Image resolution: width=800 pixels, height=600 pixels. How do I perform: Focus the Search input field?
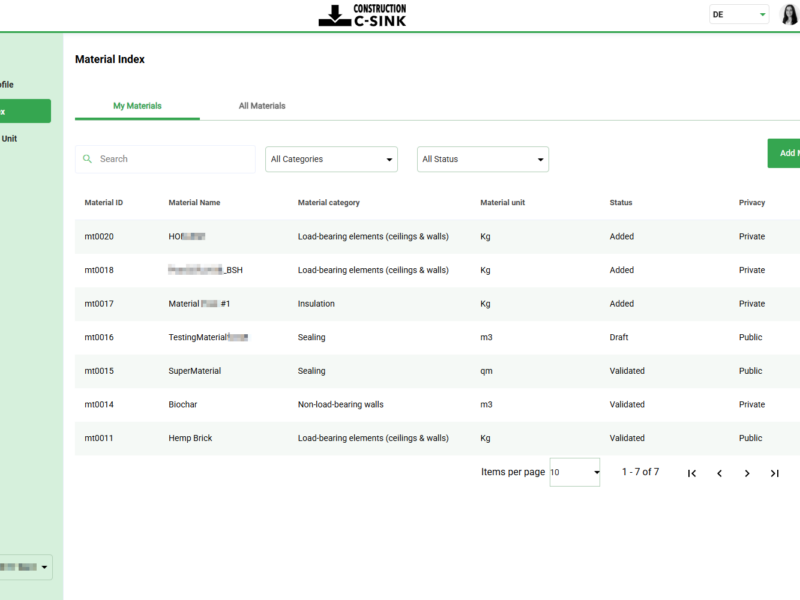[165, 159]
